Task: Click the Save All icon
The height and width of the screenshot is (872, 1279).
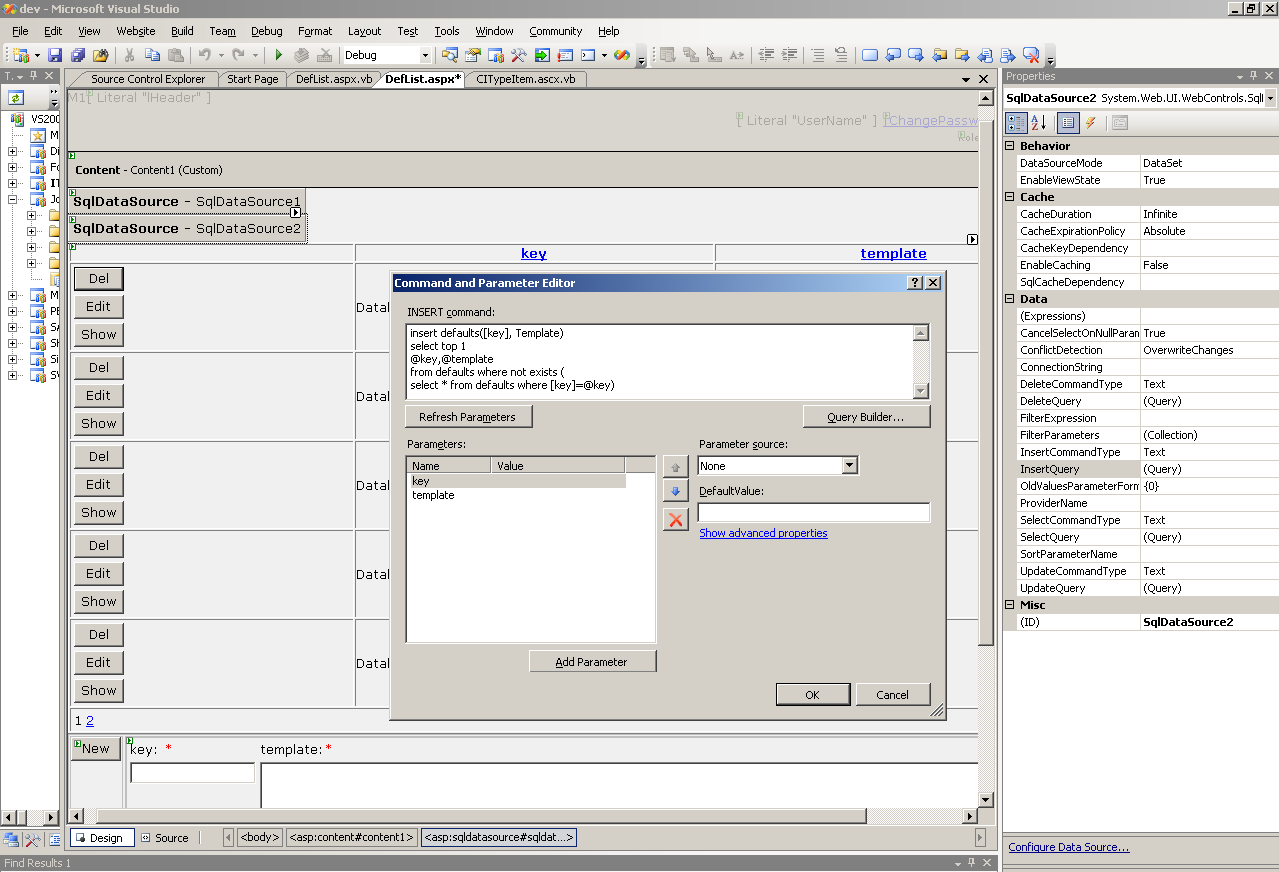Action: [x=77, y=55]
